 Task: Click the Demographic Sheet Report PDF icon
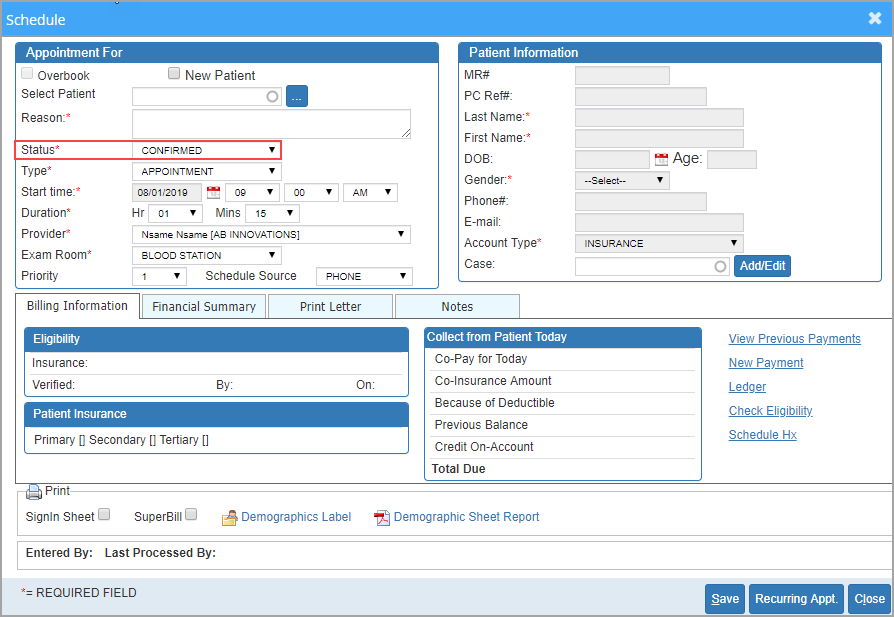(381, 517)
